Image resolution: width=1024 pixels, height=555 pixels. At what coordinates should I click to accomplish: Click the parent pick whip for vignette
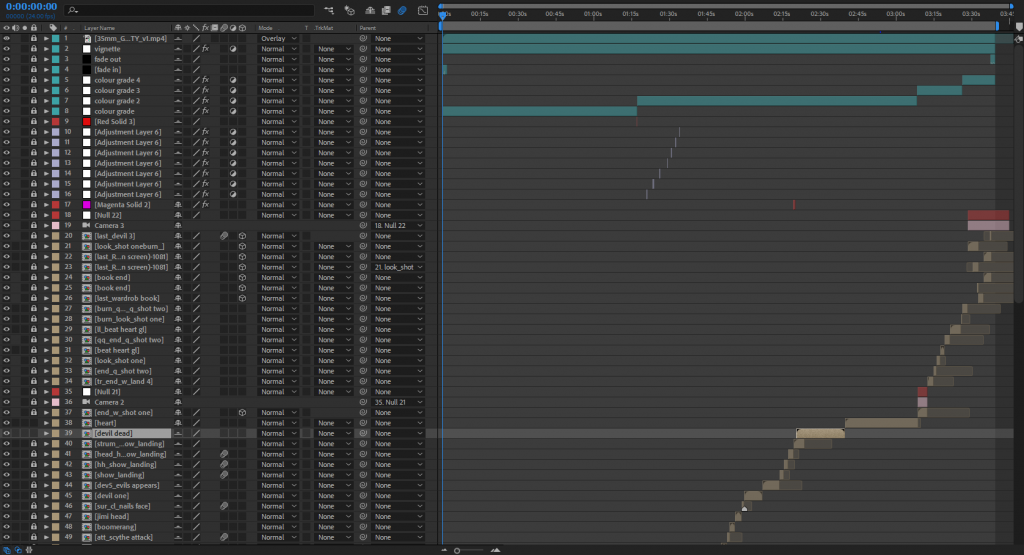364,49
